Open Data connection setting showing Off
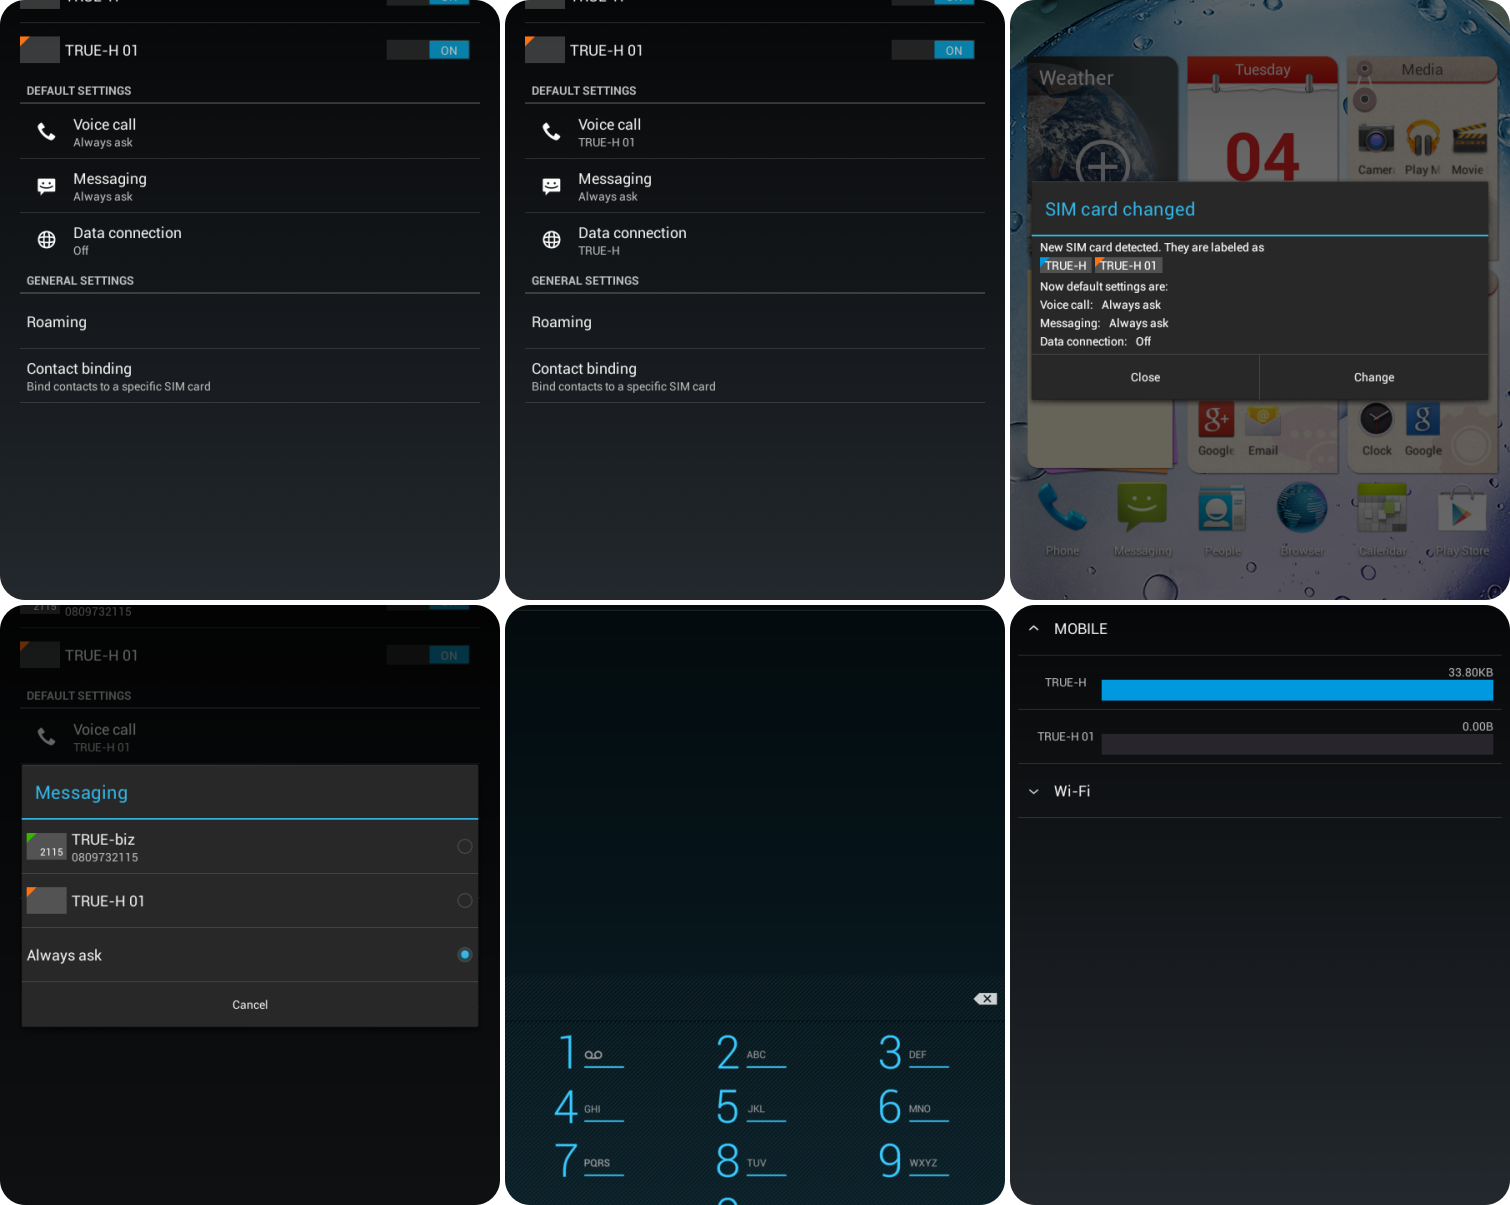 tap(250, 240)
